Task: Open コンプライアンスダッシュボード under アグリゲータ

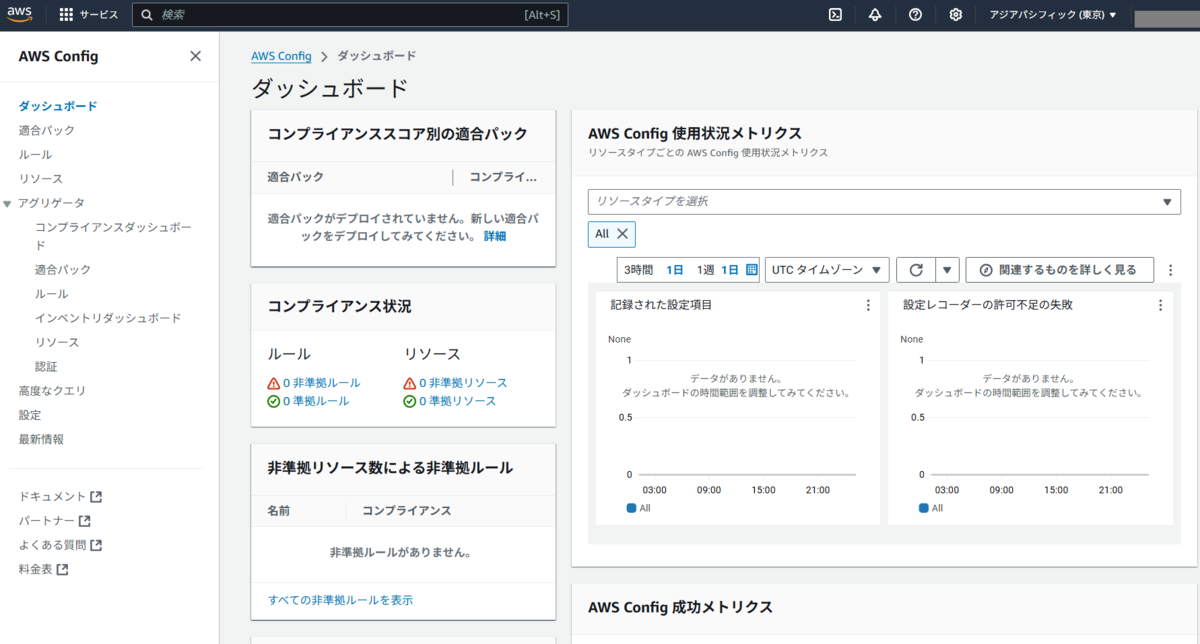Action: tap(113, 236)
